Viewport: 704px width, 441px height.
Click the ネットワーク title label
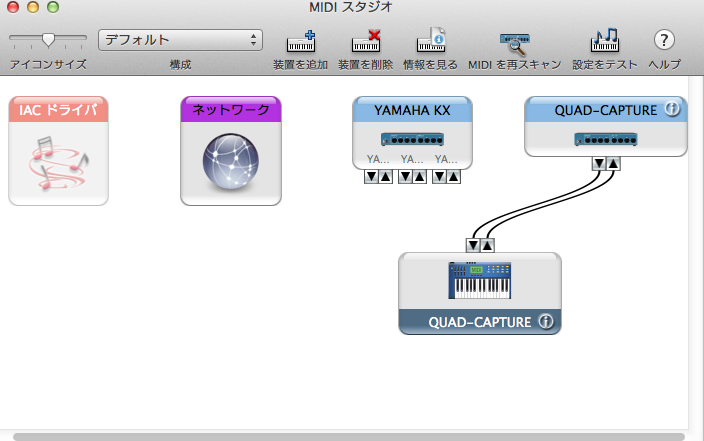[231, 110]
